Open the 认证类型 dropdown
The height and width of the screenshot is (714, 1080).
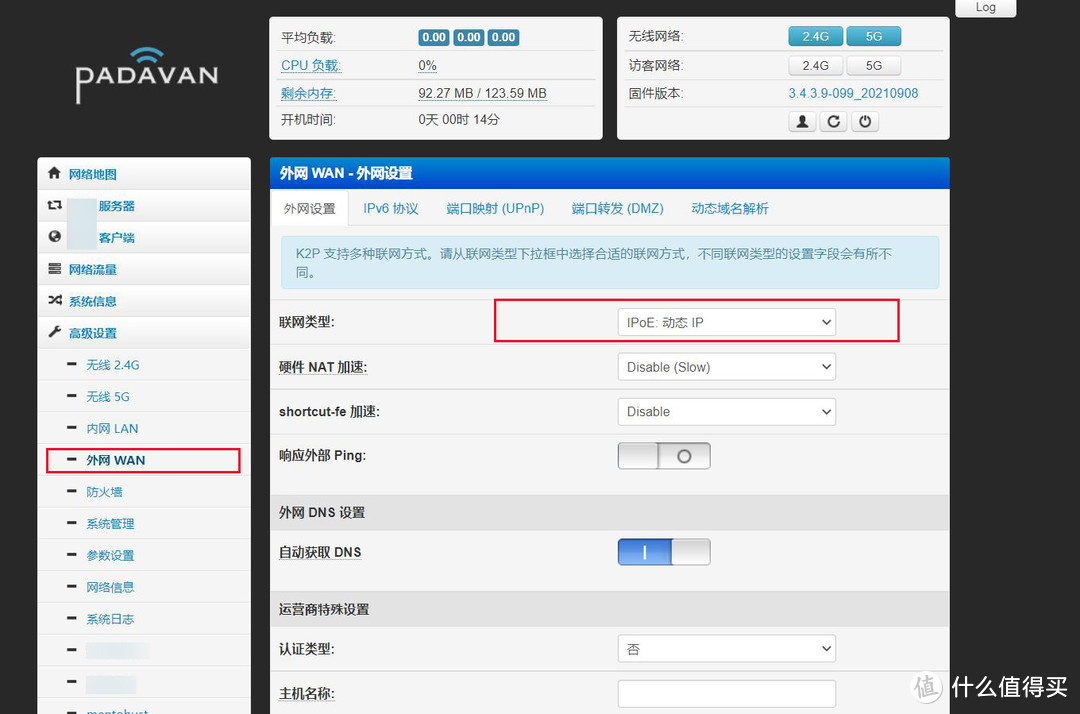(x=727, y=649)
